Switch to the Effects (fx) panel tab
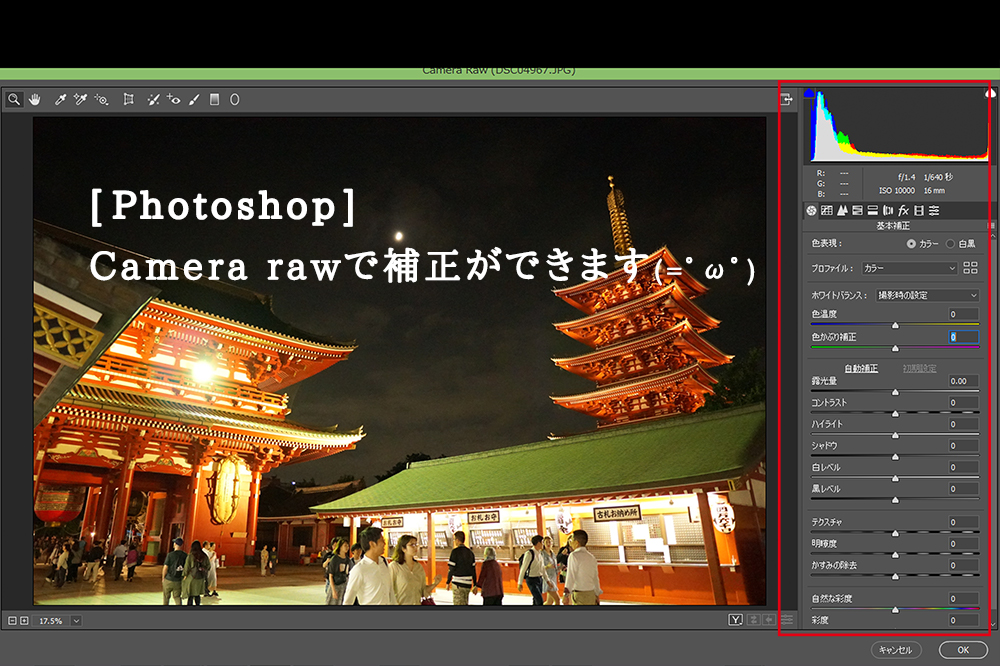 904,211
